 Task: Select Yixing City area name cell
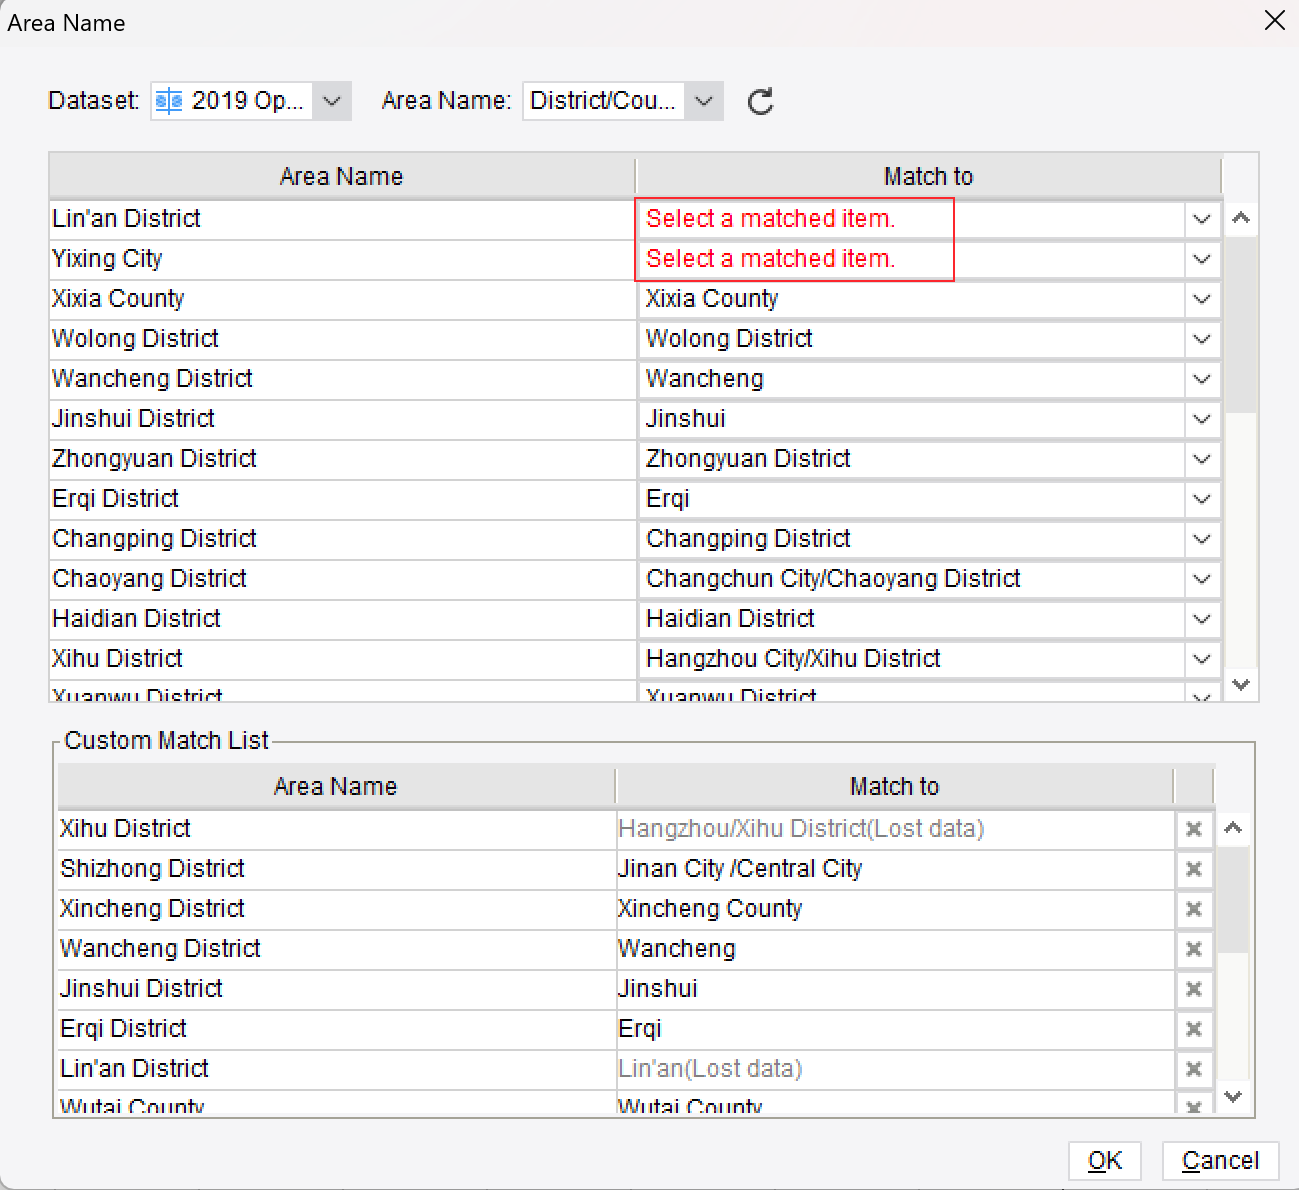(x=342, y=259)
